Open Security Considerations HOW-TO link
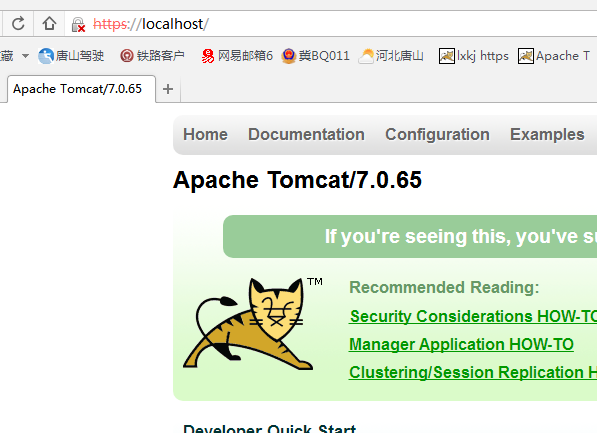This screenshot has width=597, height=433. 473,316
